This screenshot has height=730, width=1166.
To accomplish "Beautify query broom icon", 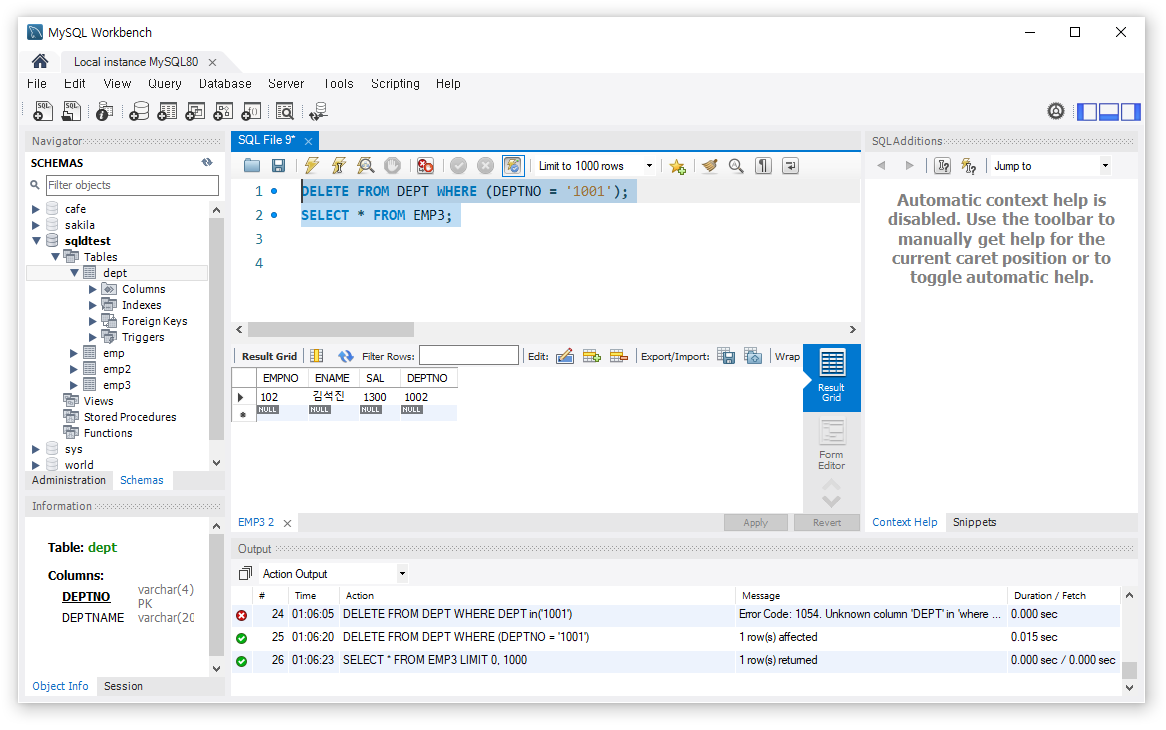I will tap(709, 166).
